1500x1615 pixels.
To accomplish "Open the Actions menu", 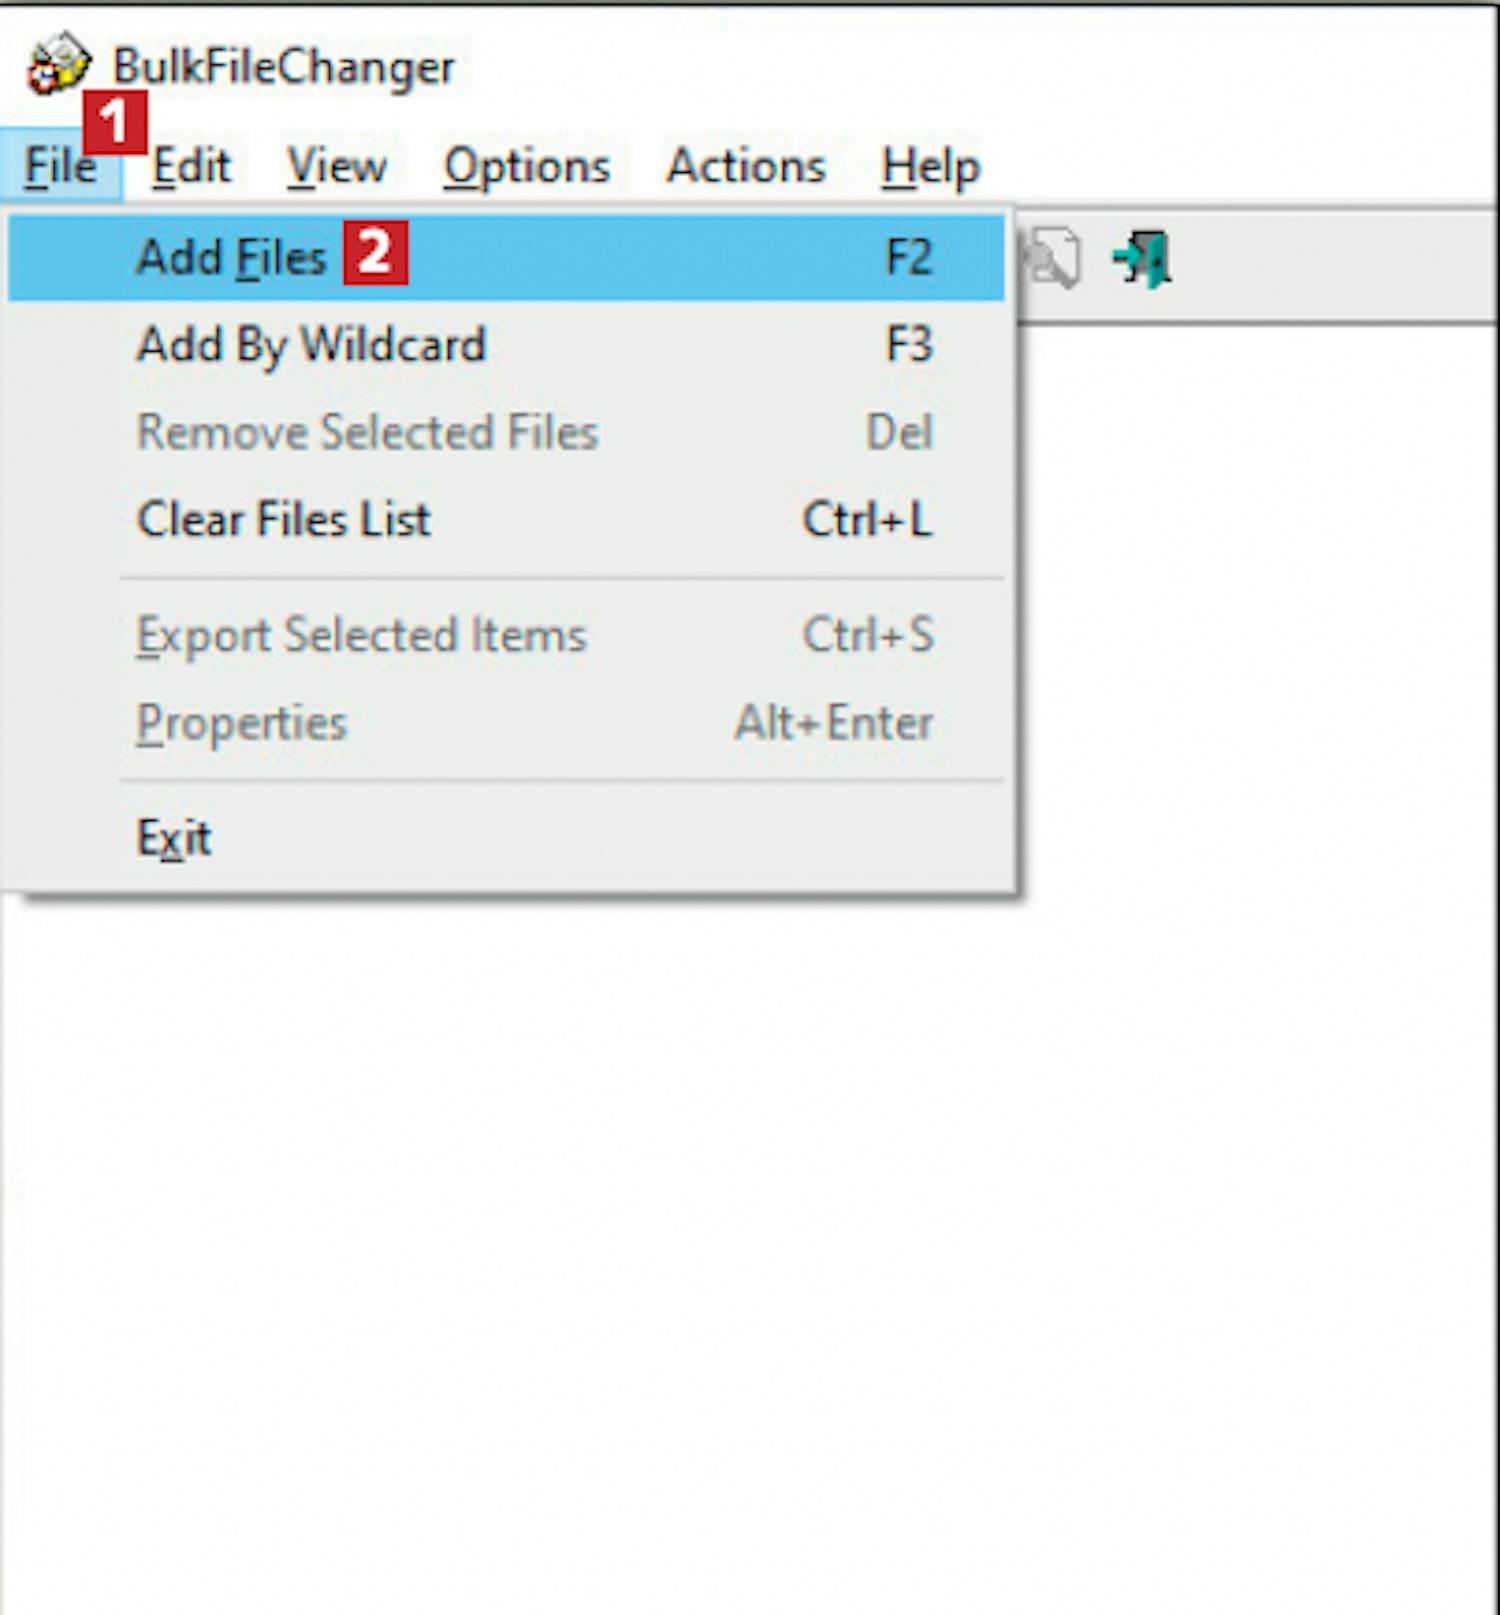I will tap(746, 165).
